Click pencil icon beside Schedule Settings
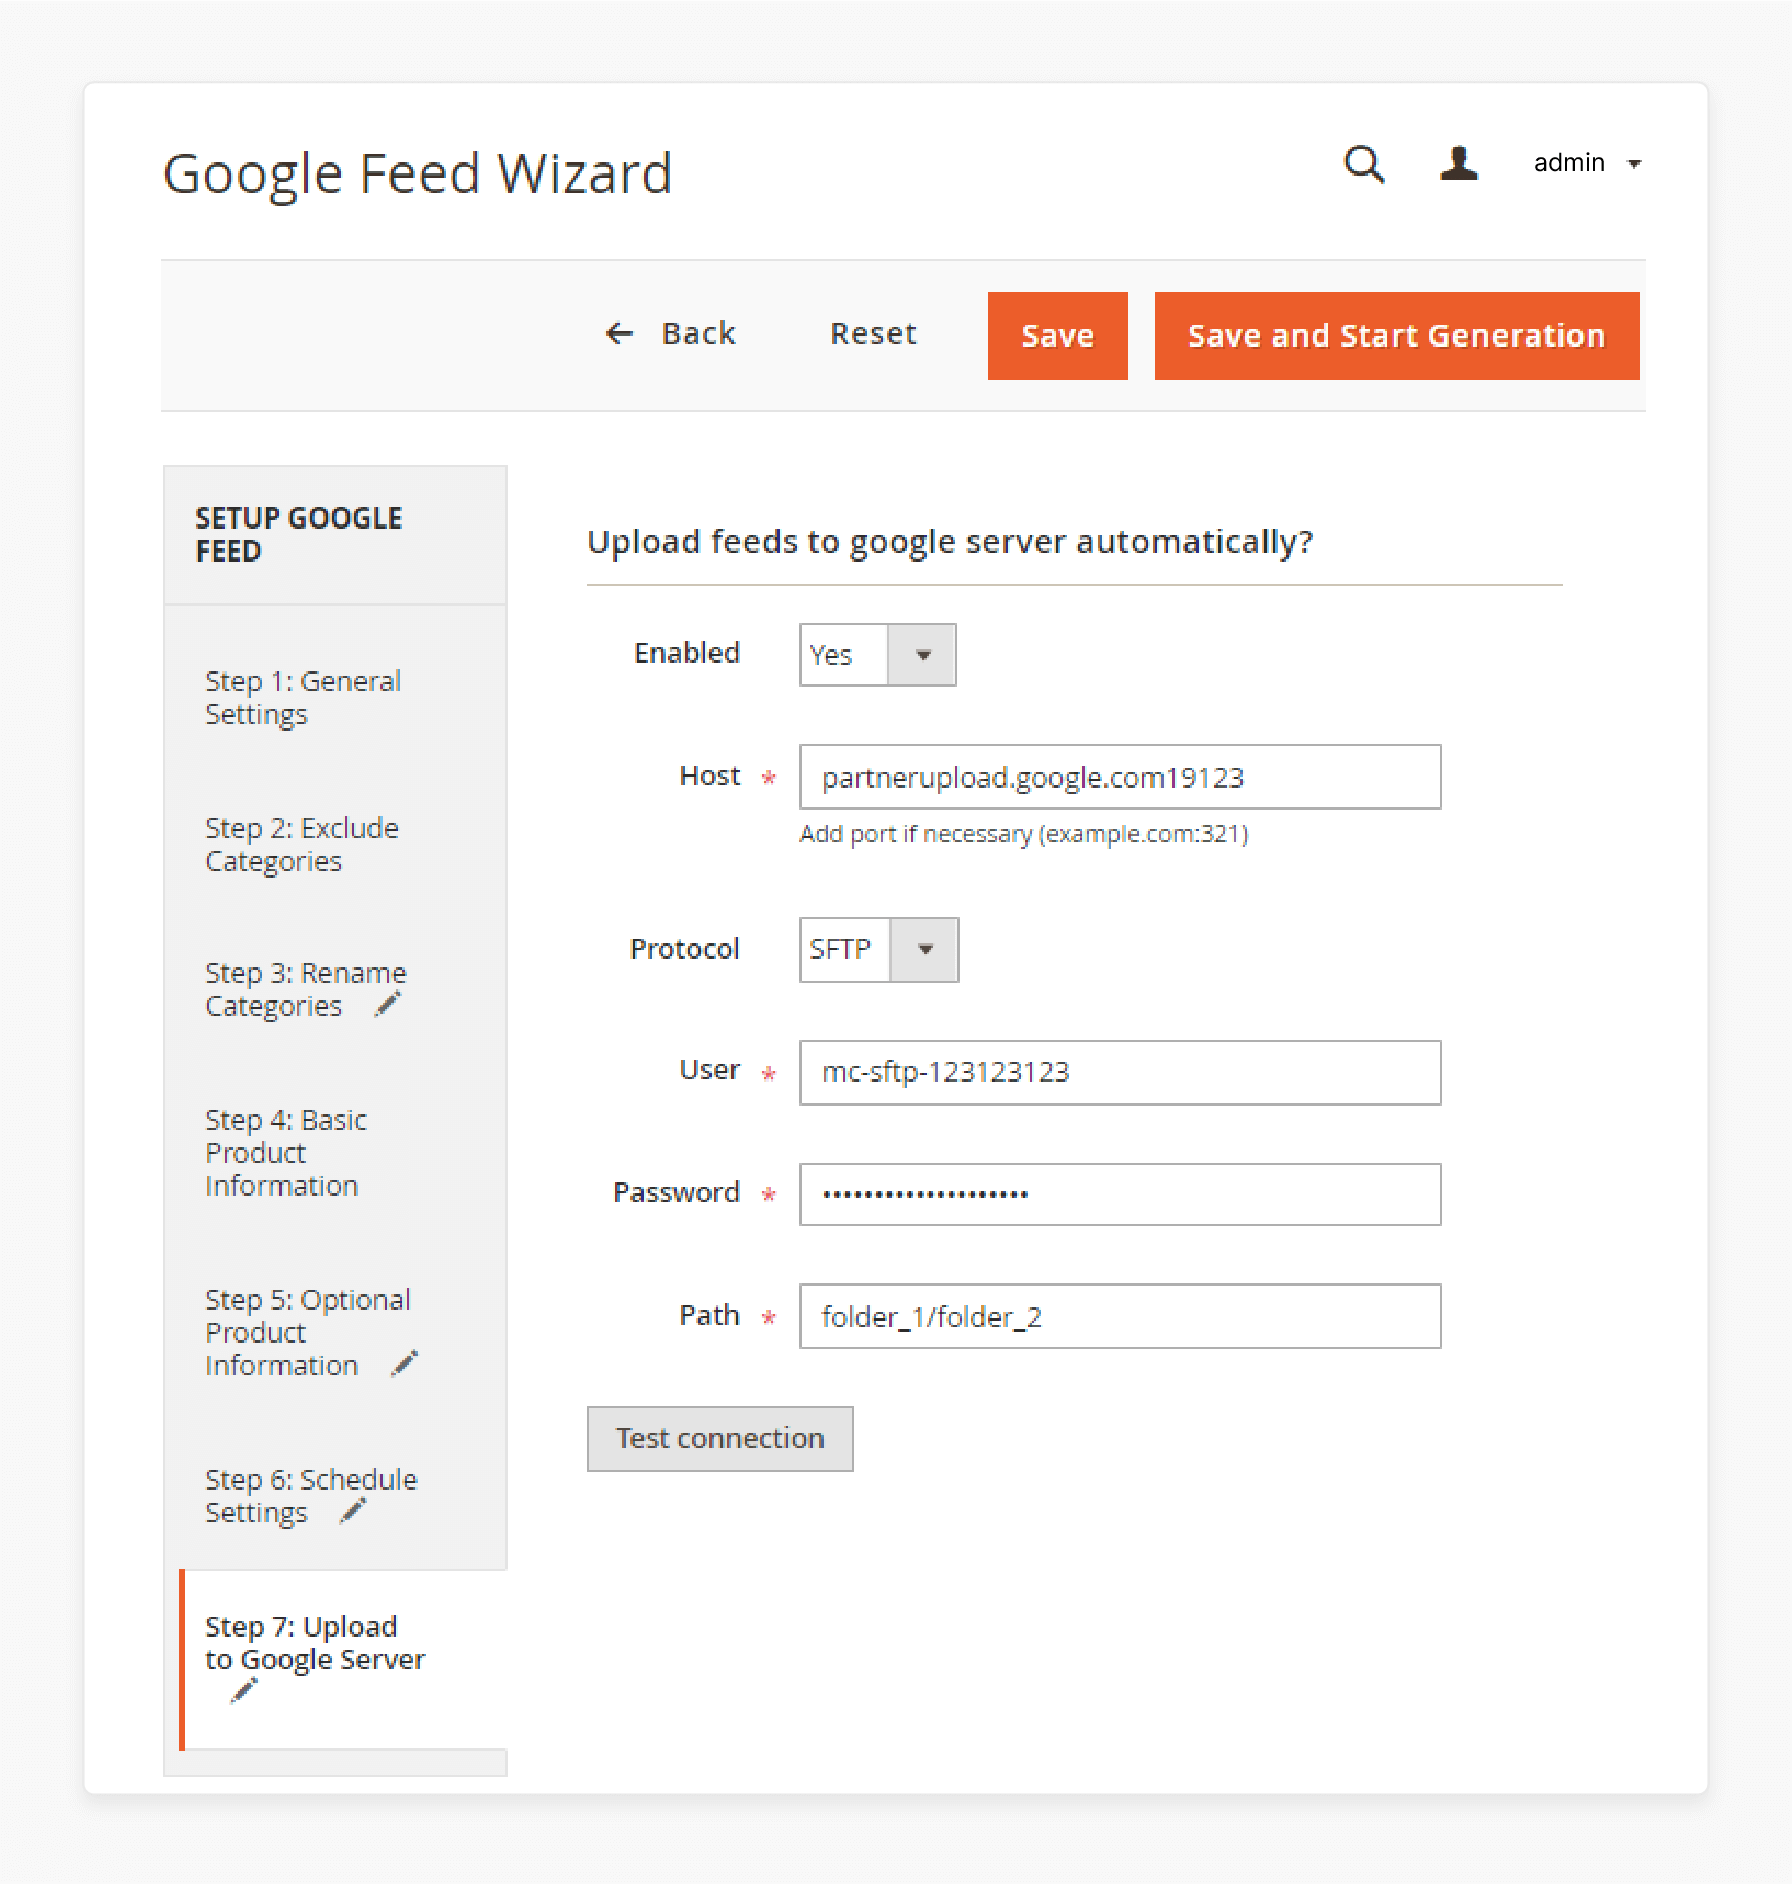Screen dimensions: 1792x1884 [354, 1511]
